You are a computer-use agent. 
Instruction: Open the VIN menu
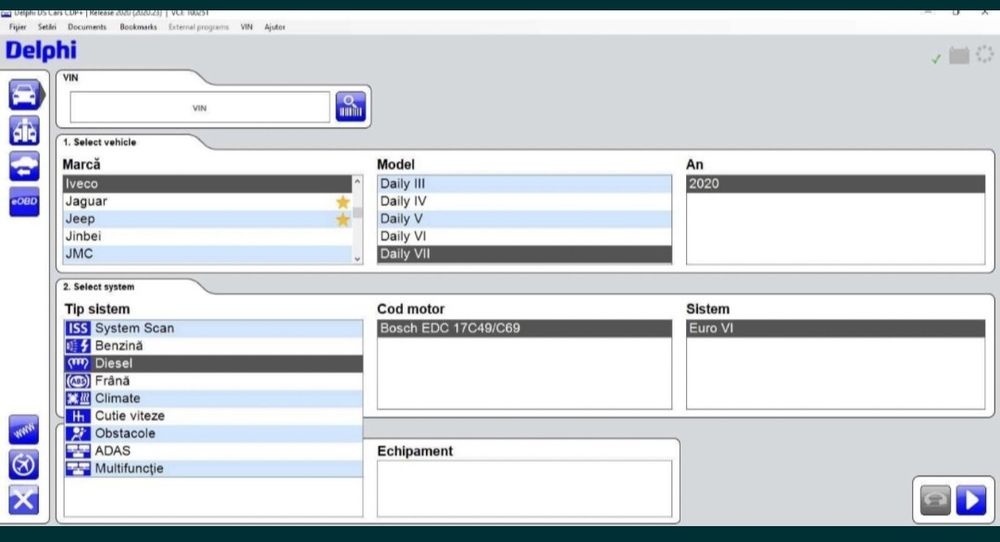(247, 27)
